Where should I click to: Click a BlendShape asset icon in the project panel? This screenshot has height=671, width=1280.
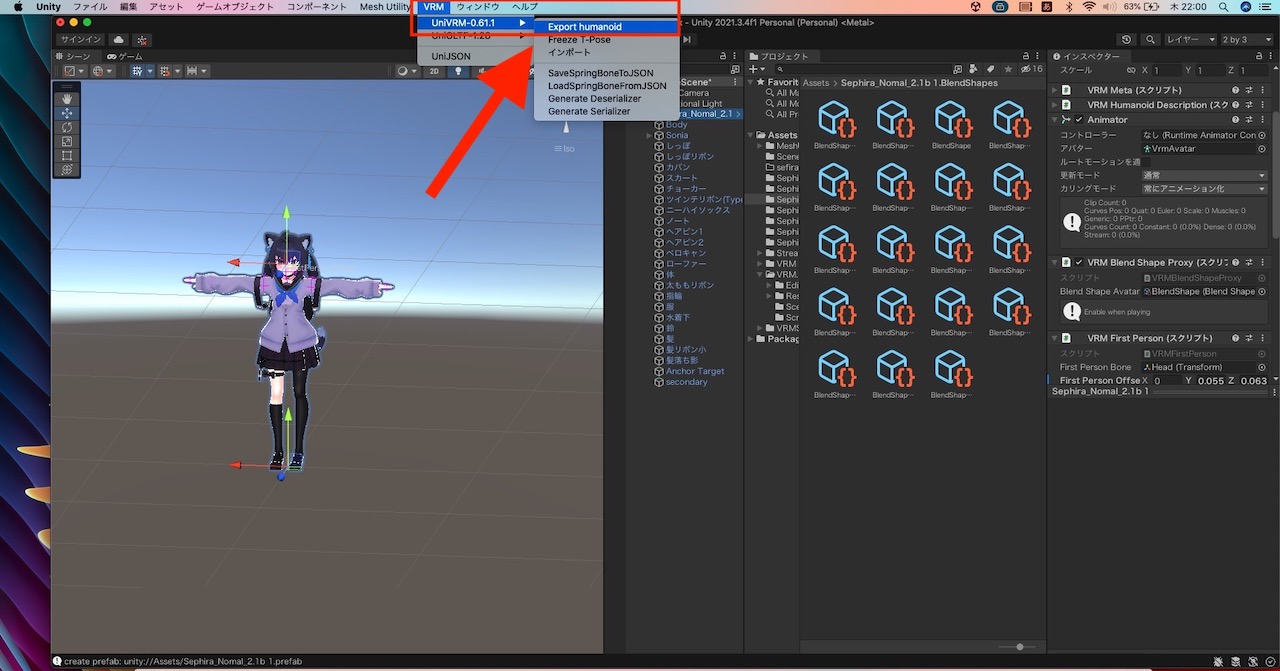coord(835,118)
